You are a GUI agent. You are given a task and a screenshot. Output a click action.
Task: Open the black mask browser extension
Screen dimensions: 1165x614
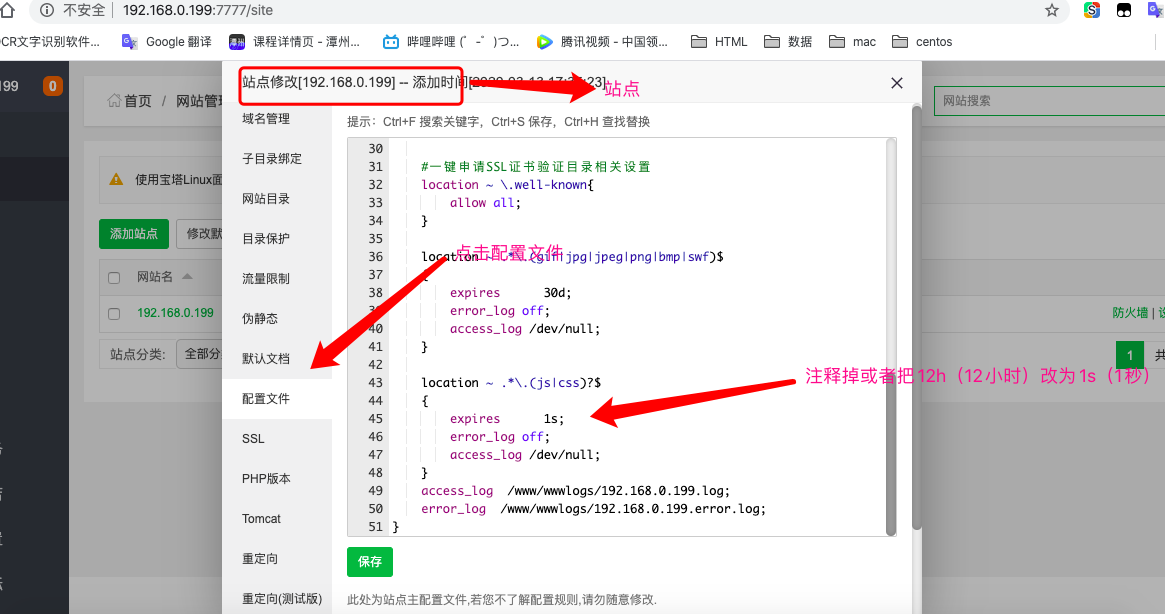coord(1124,10)
